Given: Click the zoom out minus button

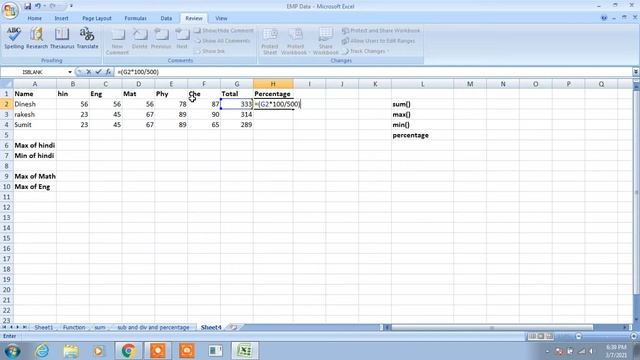Looking at the screenshot, I should (578, 336).
